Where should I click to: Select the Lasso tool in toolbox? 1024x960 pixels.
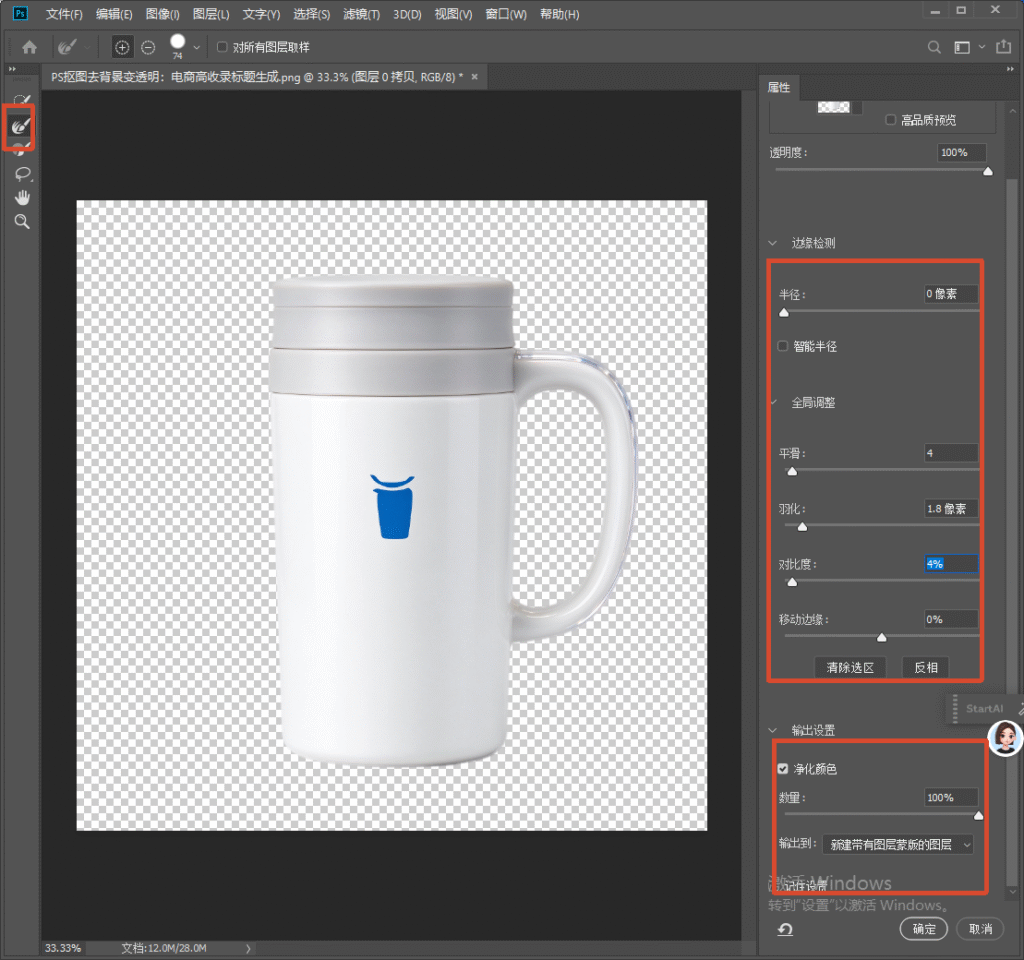23,174
